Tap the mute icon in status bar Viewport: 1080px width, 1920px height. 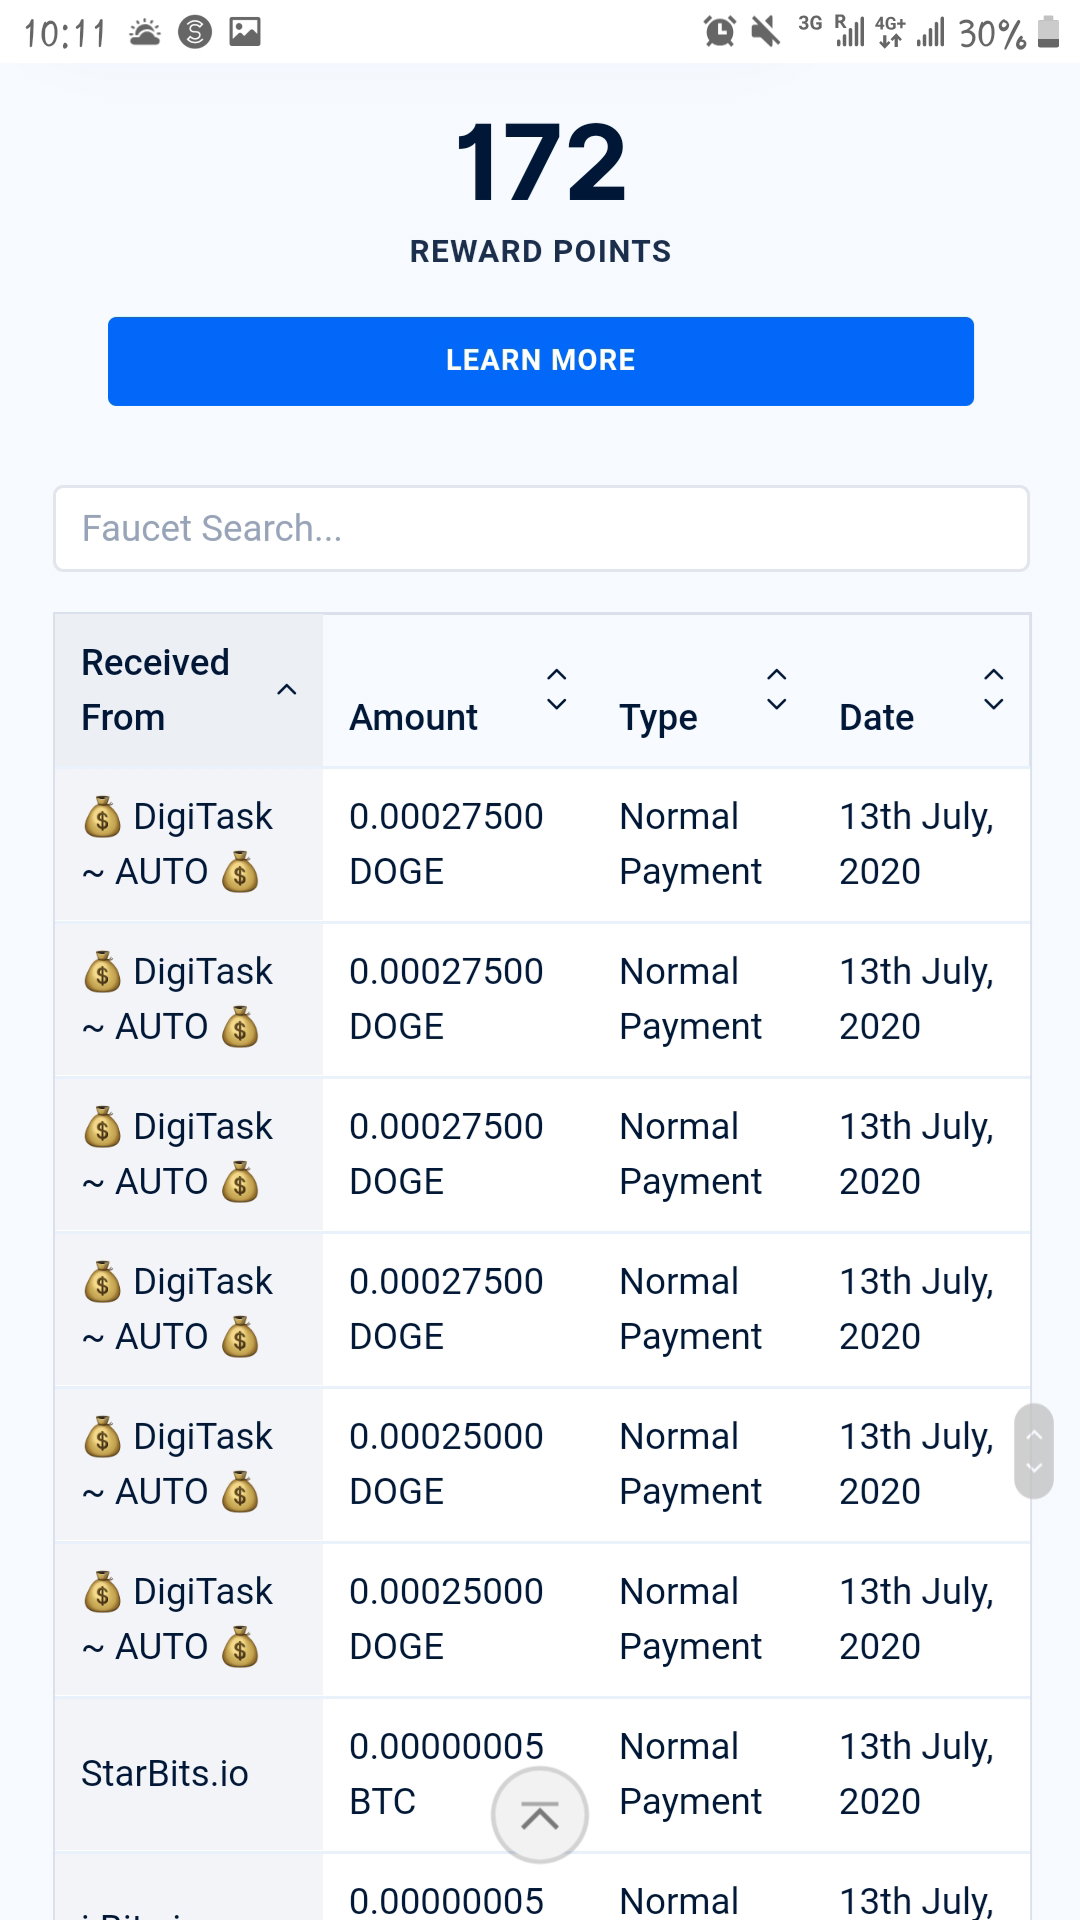click(x=766, y=32)
